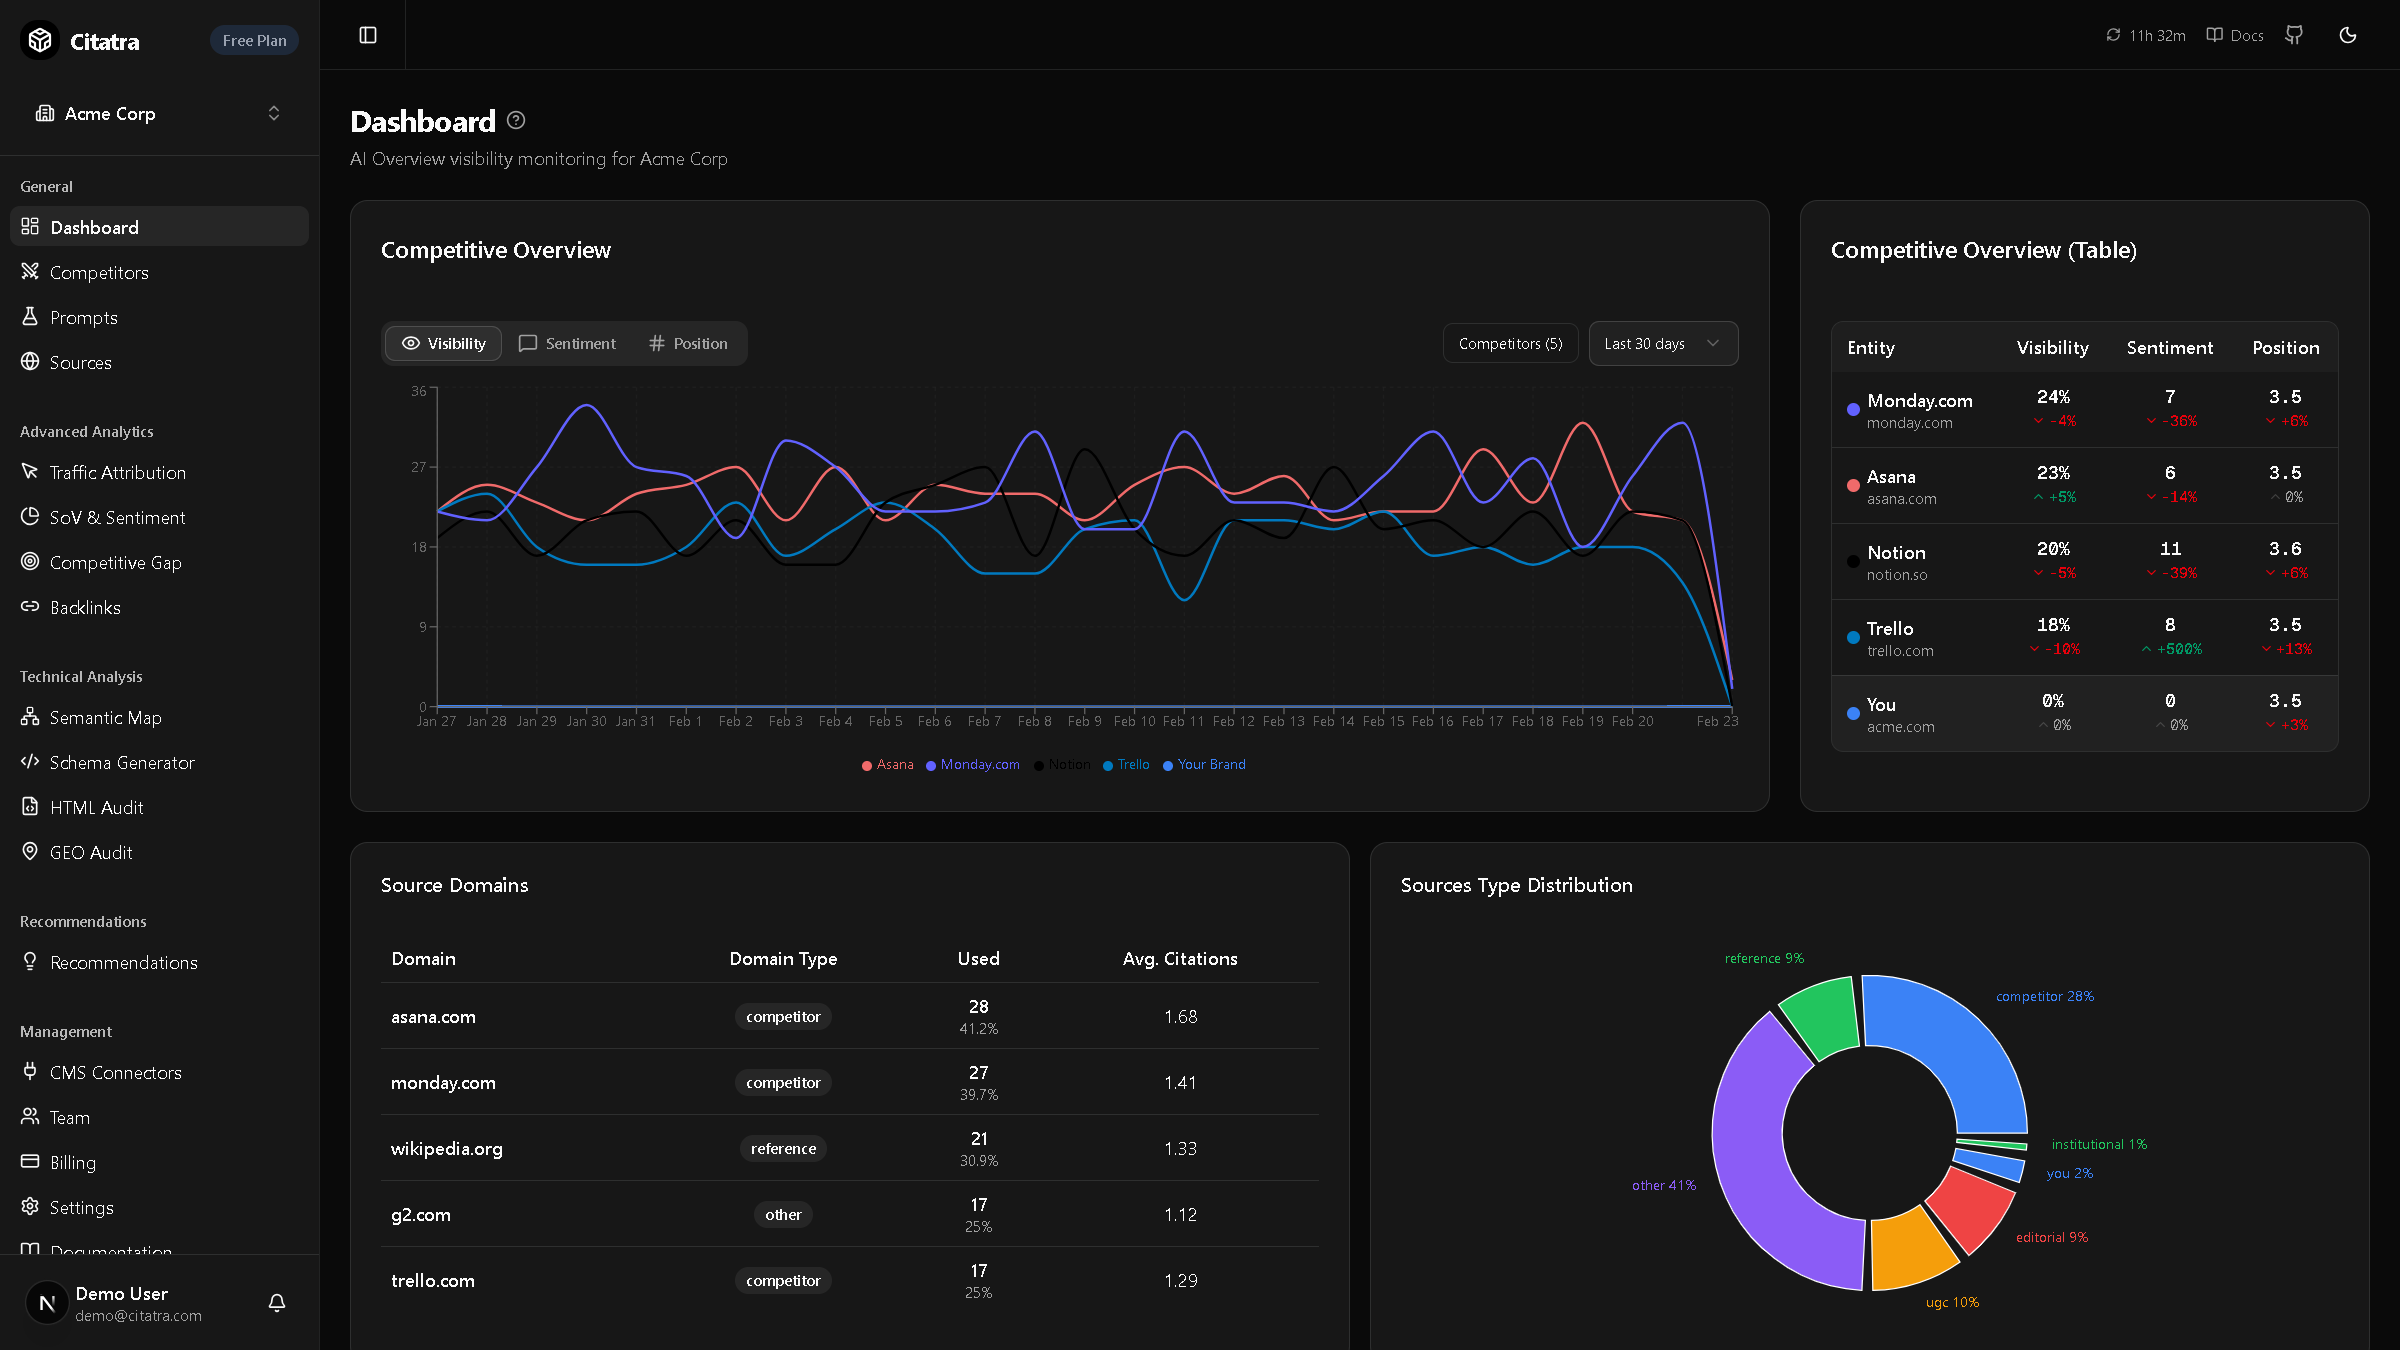Click the Citatra cube logo

[x=40, y=40]
